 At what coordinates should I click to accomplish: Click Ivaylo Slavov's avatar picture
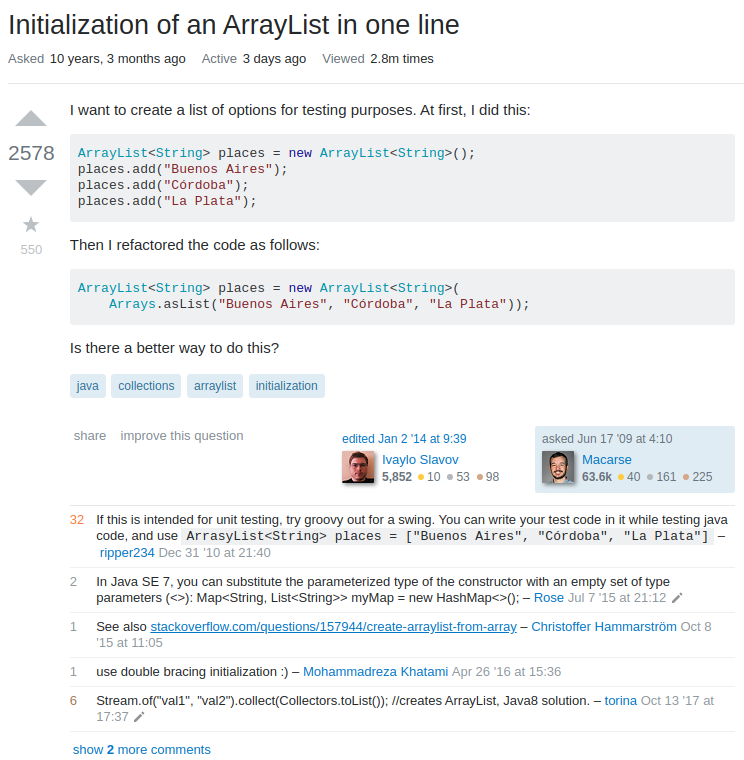coord(358,467)
